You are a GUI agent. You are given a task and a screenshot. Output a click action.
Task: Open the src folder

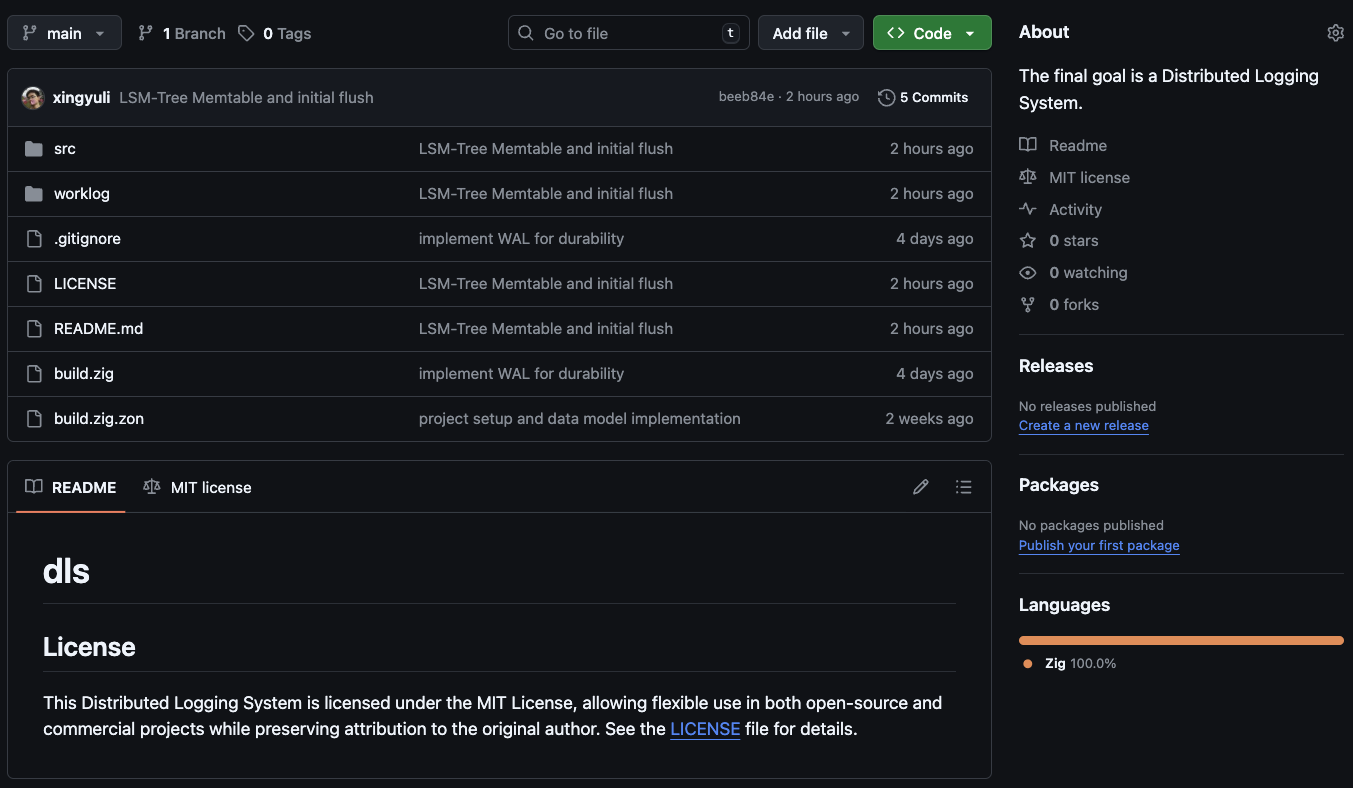point(65,149)
